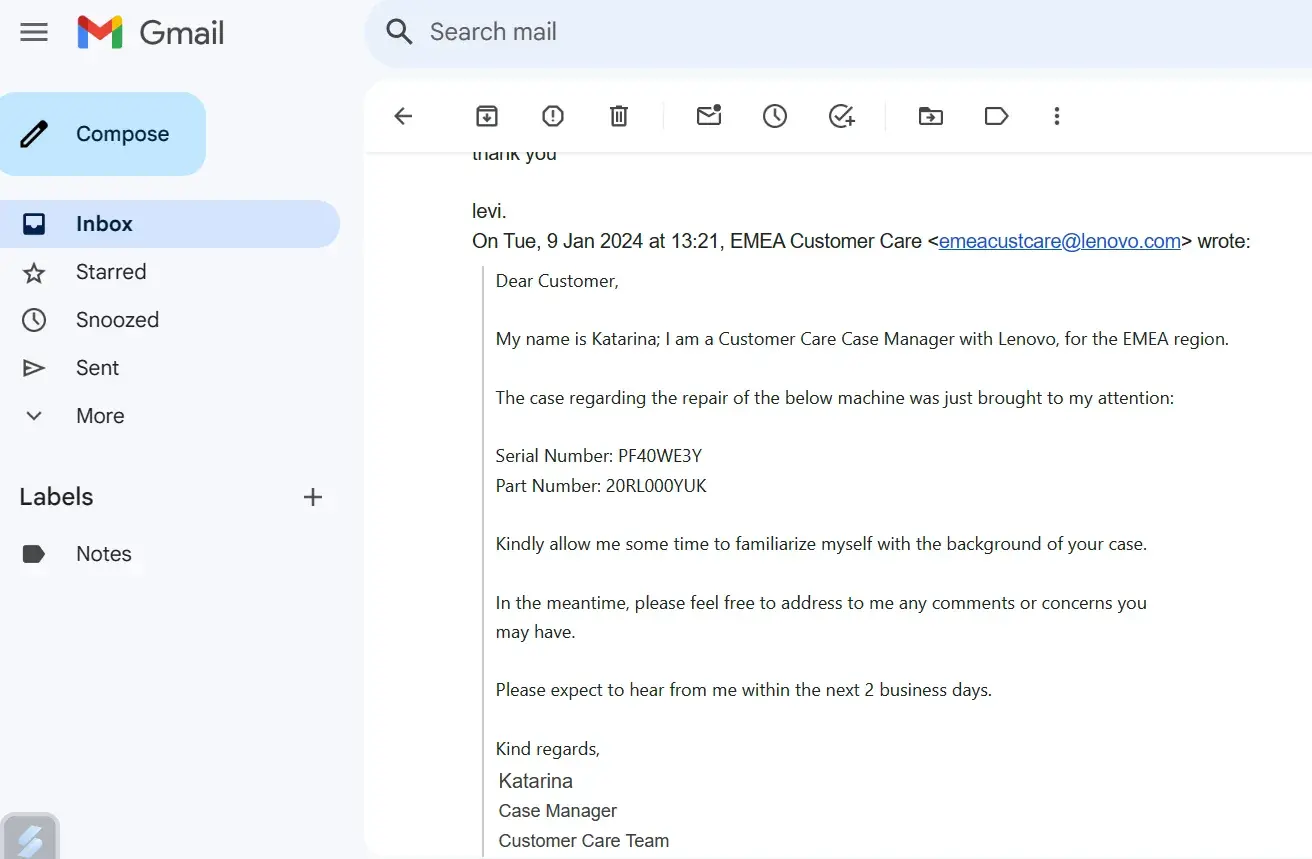View Sent mail folder

[97, 368]
